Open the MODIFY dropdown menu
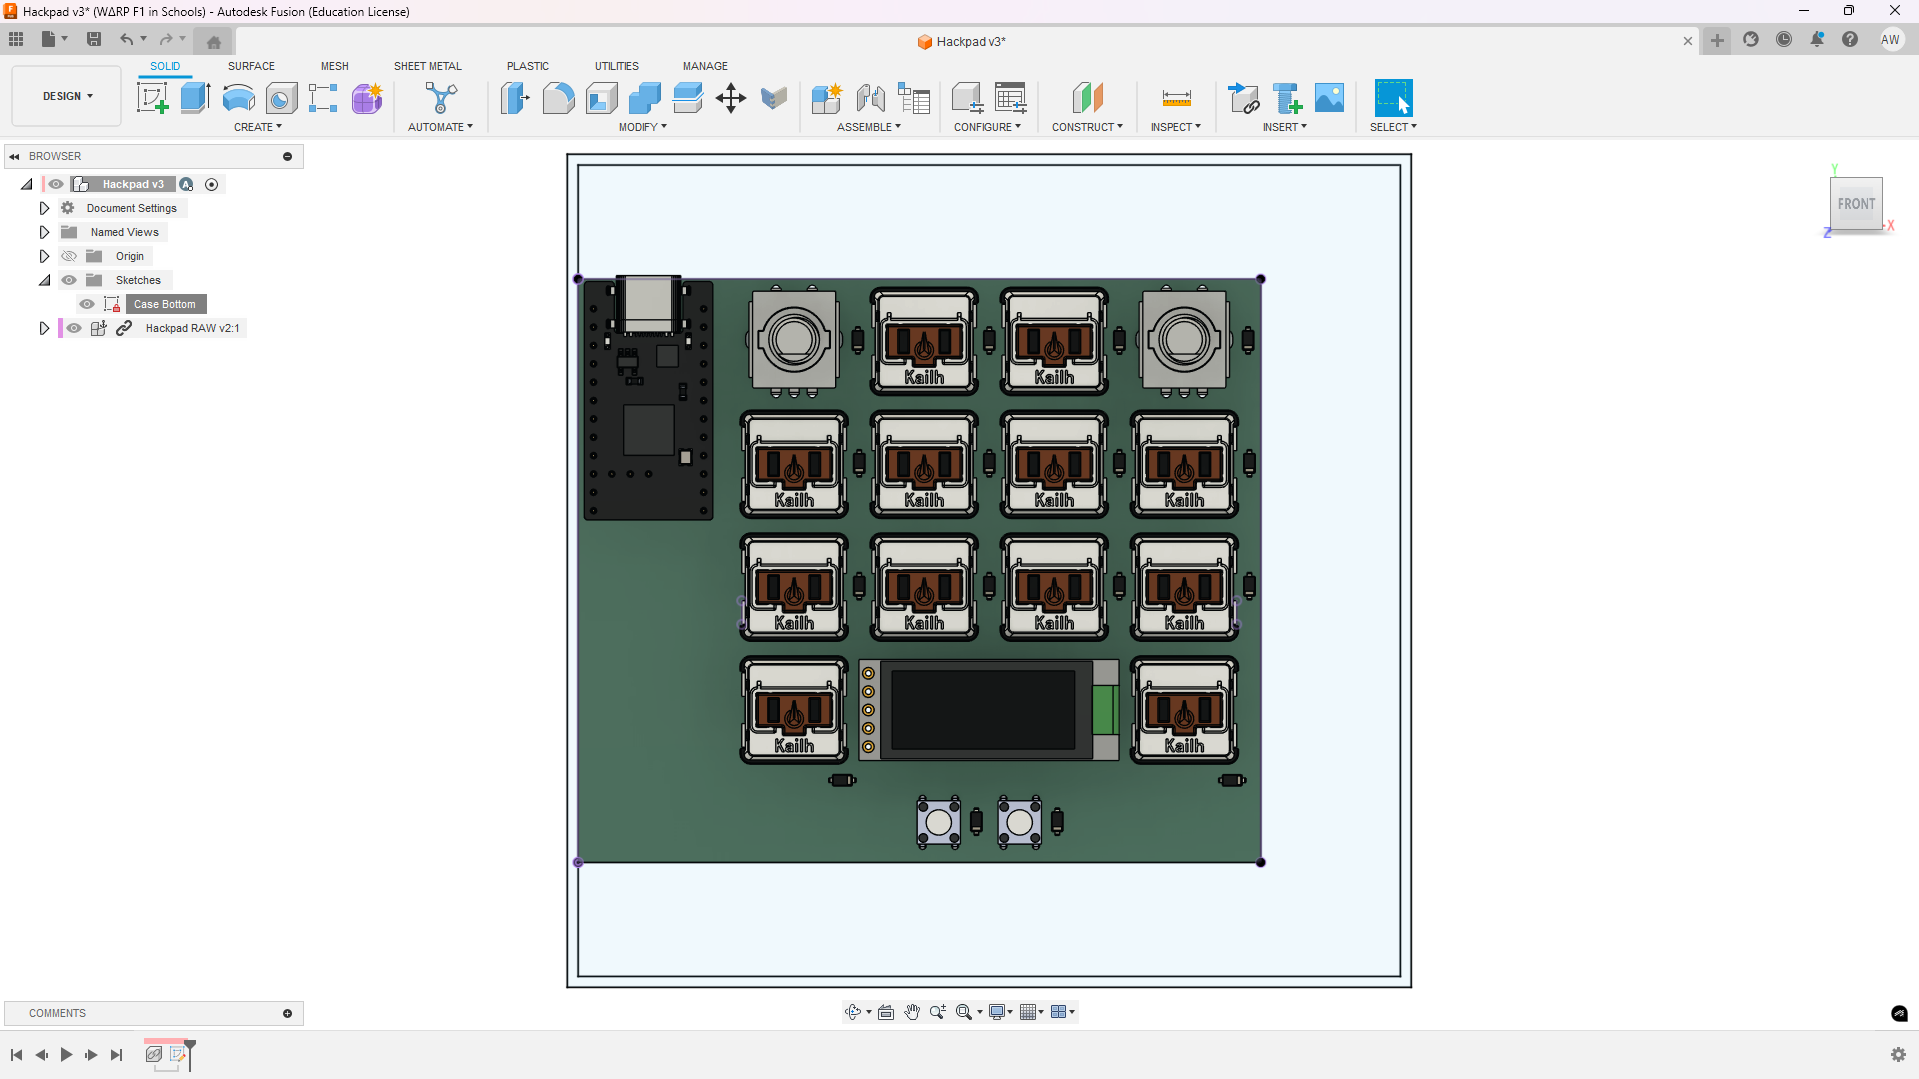This screenshot has width=1919, height=1079. 643,126
